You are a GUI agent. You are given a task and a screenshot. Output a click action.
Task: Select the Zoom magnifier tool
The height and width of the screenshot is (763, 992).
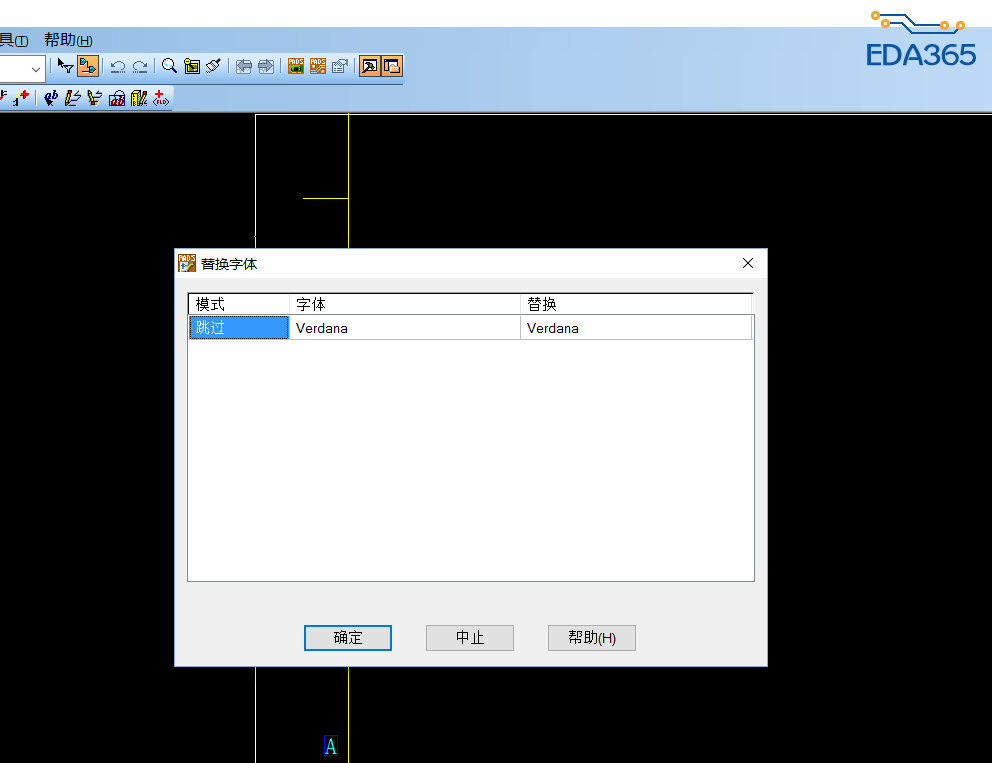coord(169,66)
